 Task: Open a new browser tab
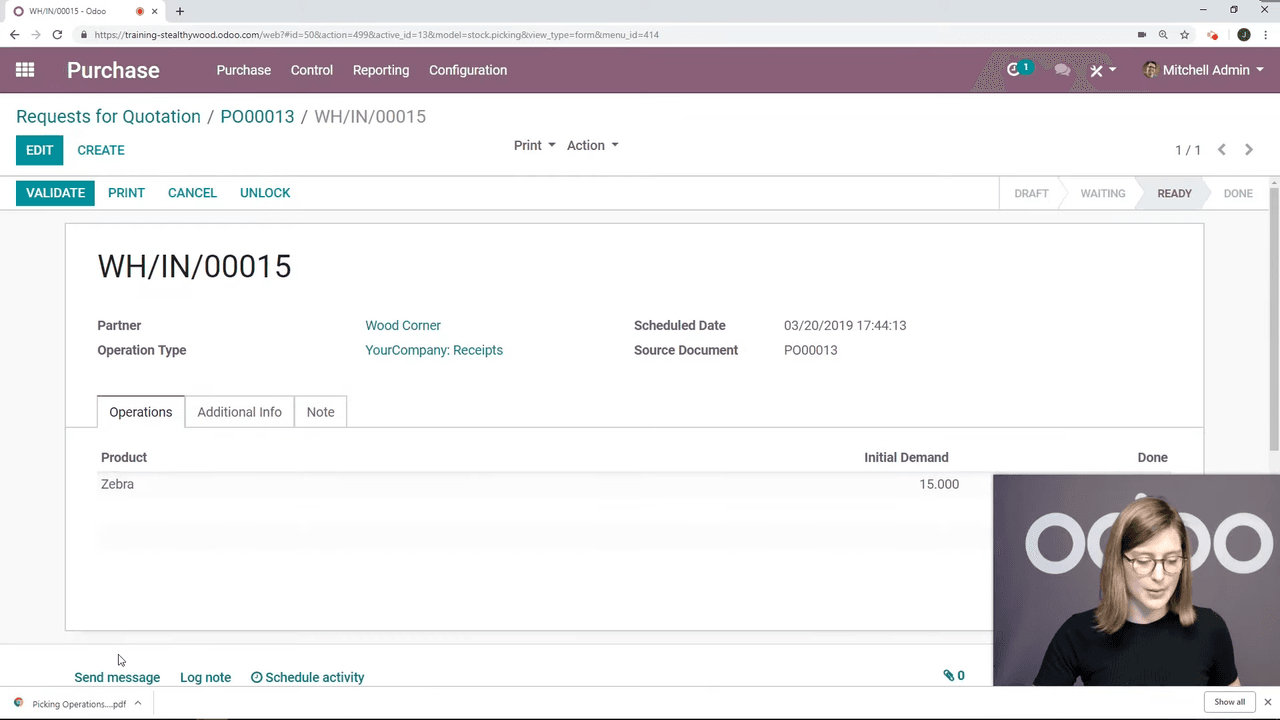coord(180,11)
